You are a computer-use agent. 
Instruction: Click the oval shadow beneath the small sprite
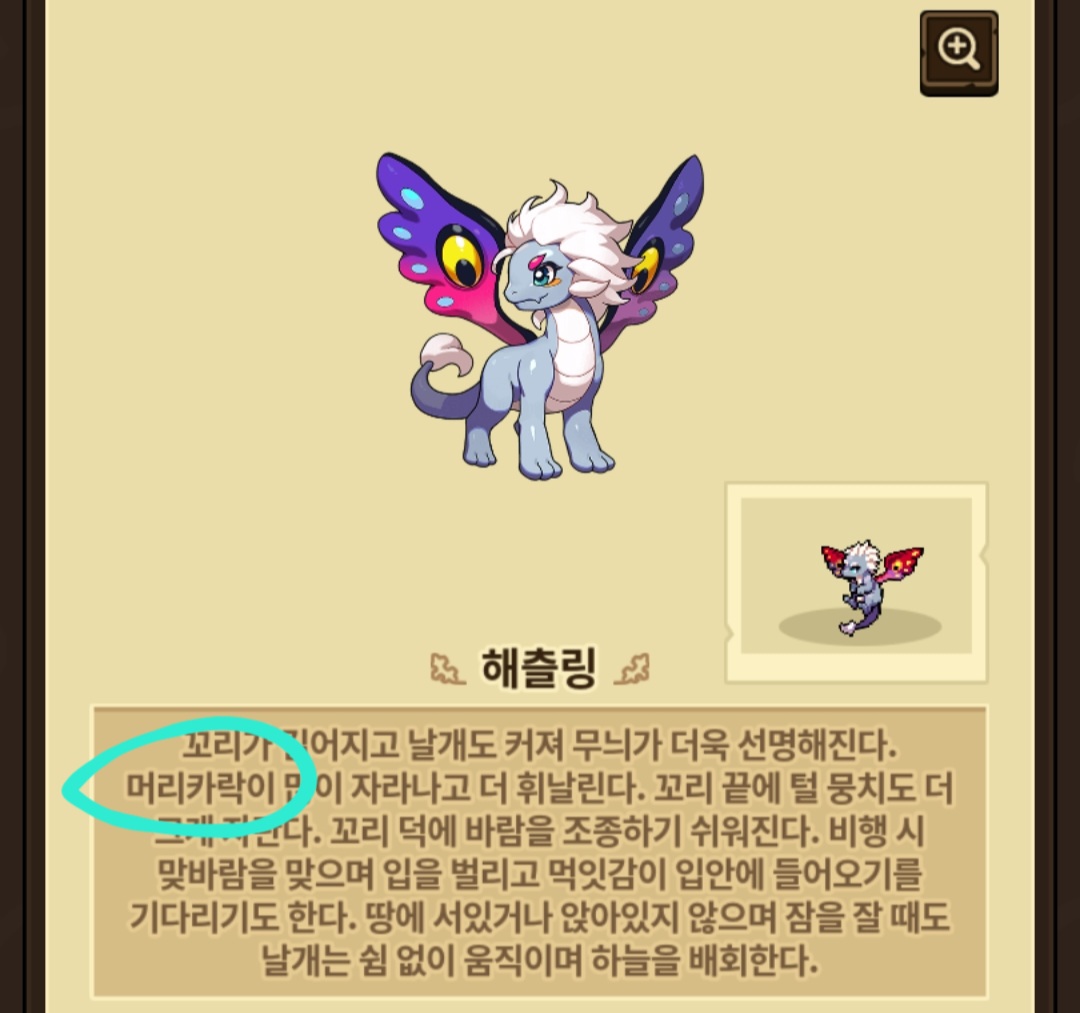860,626
